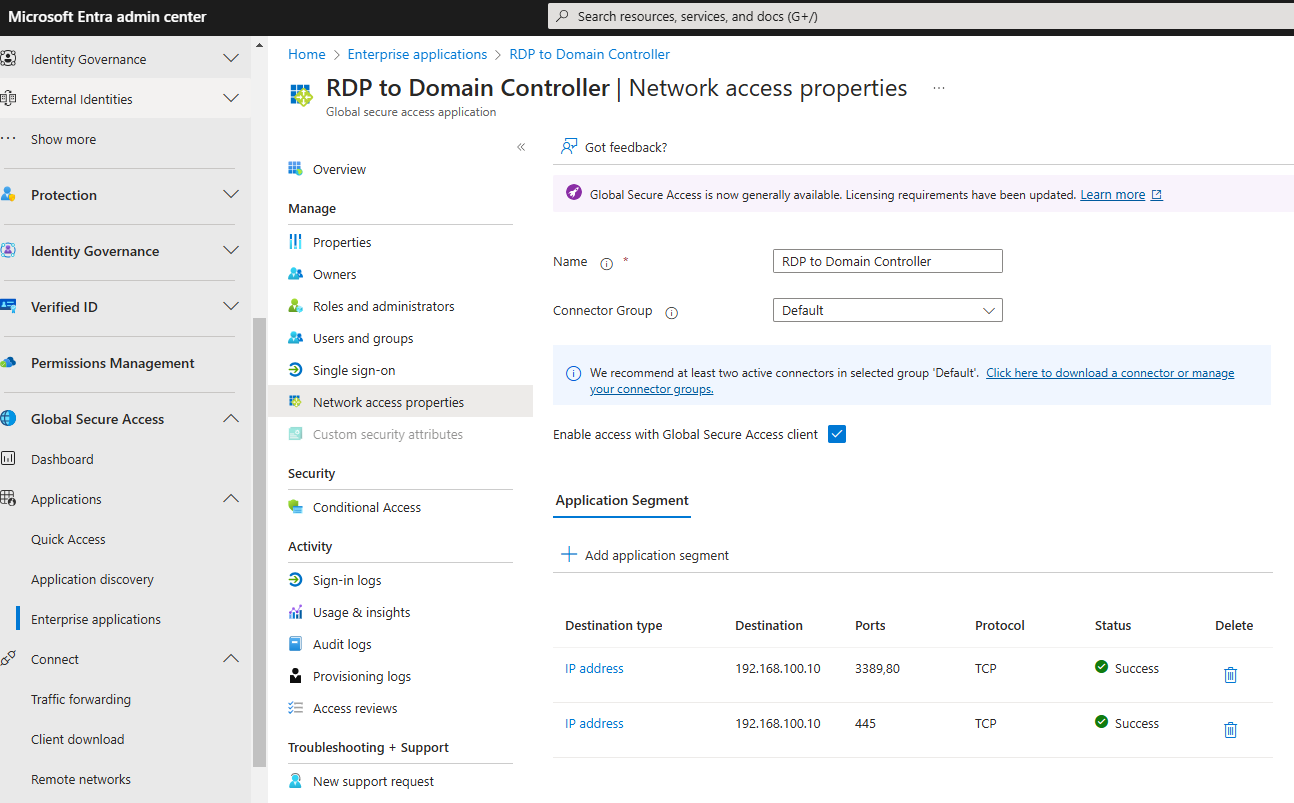Click the application tile icon beside title
This screenshot has width=1294, height=803.
tap(301, 95)
